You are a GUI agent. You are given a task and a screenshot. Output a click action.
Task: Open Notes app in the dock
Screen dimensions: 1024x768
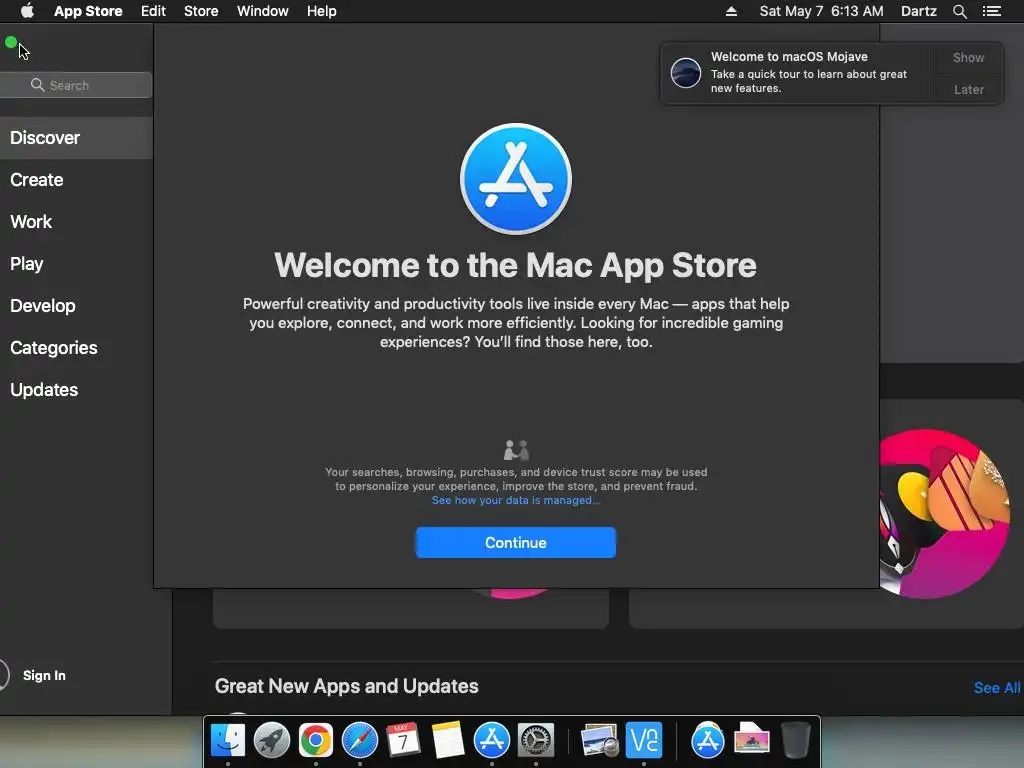coord(448,741)
